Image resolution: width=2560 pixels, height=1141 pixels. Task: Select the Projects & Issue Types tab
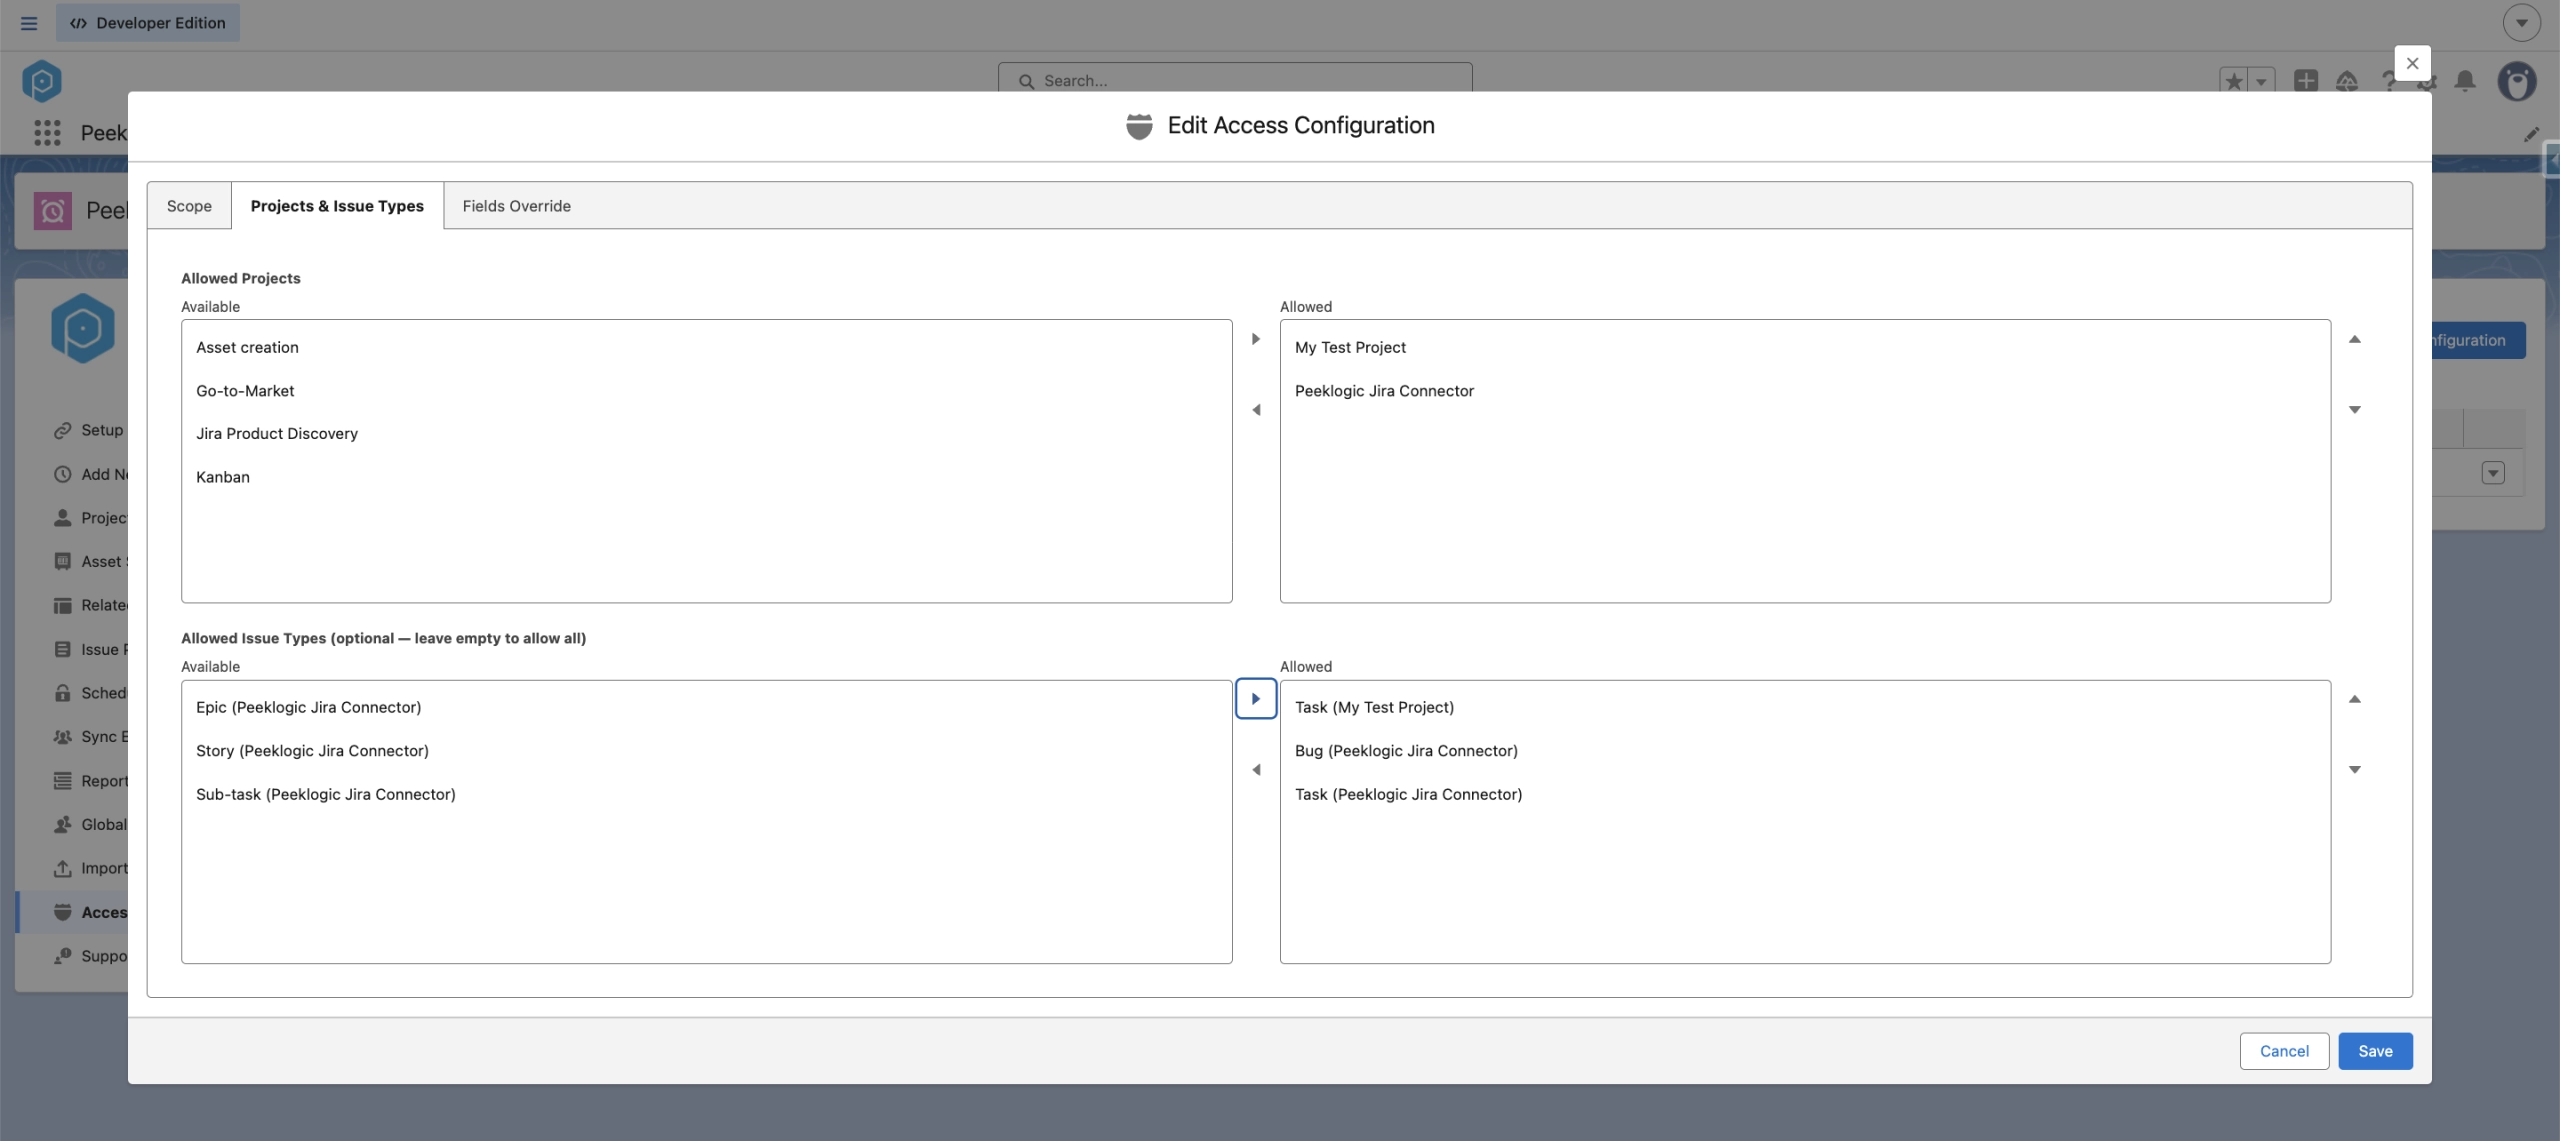(x=337, y=206)
